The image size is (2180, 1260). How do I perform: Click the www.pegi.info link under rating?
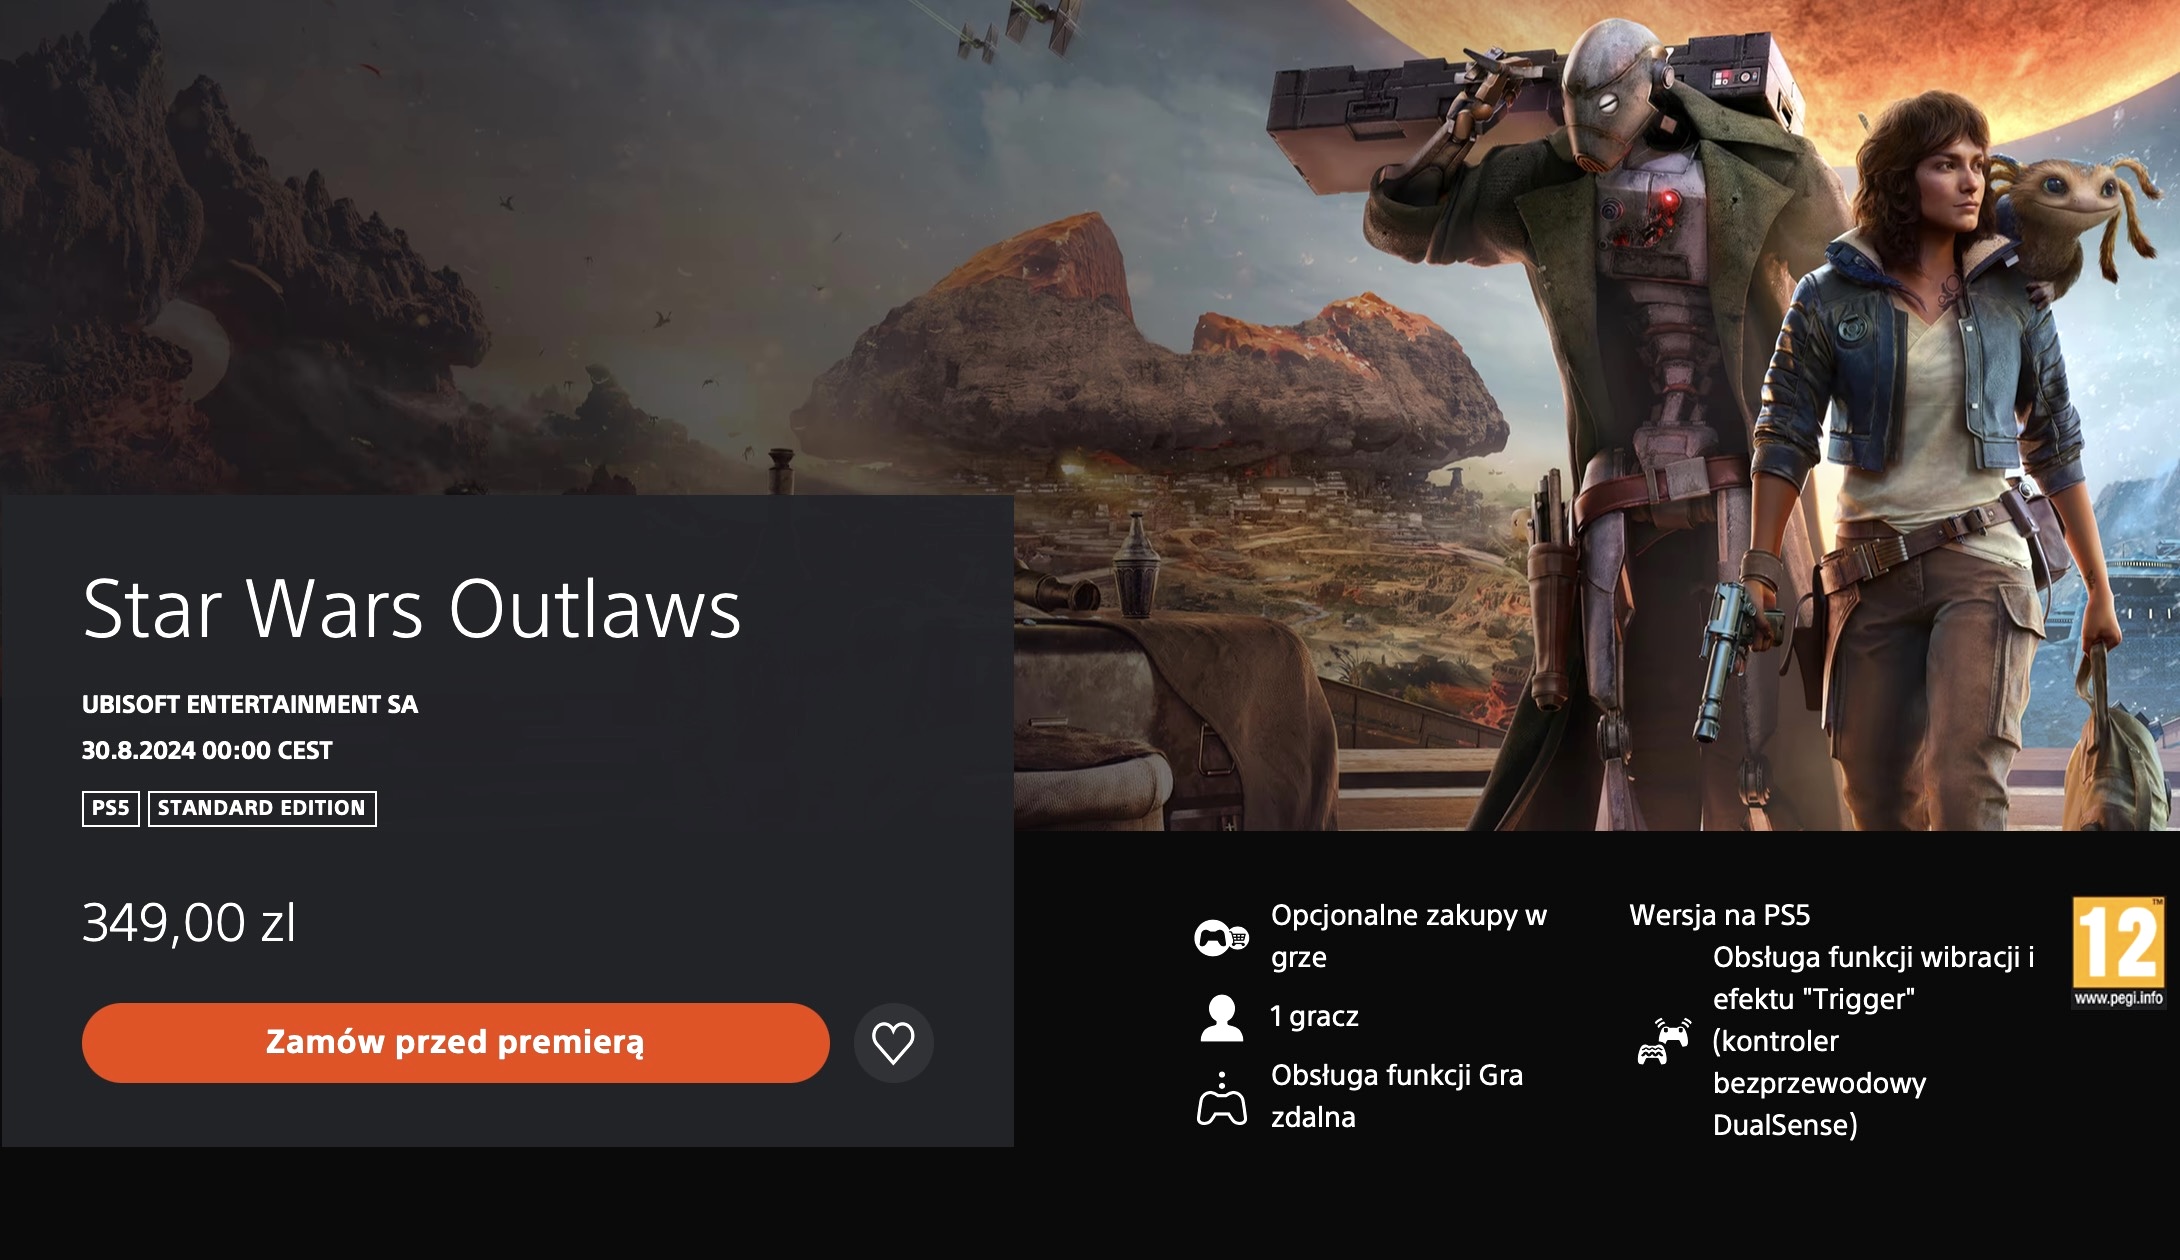pos(2118,998)
